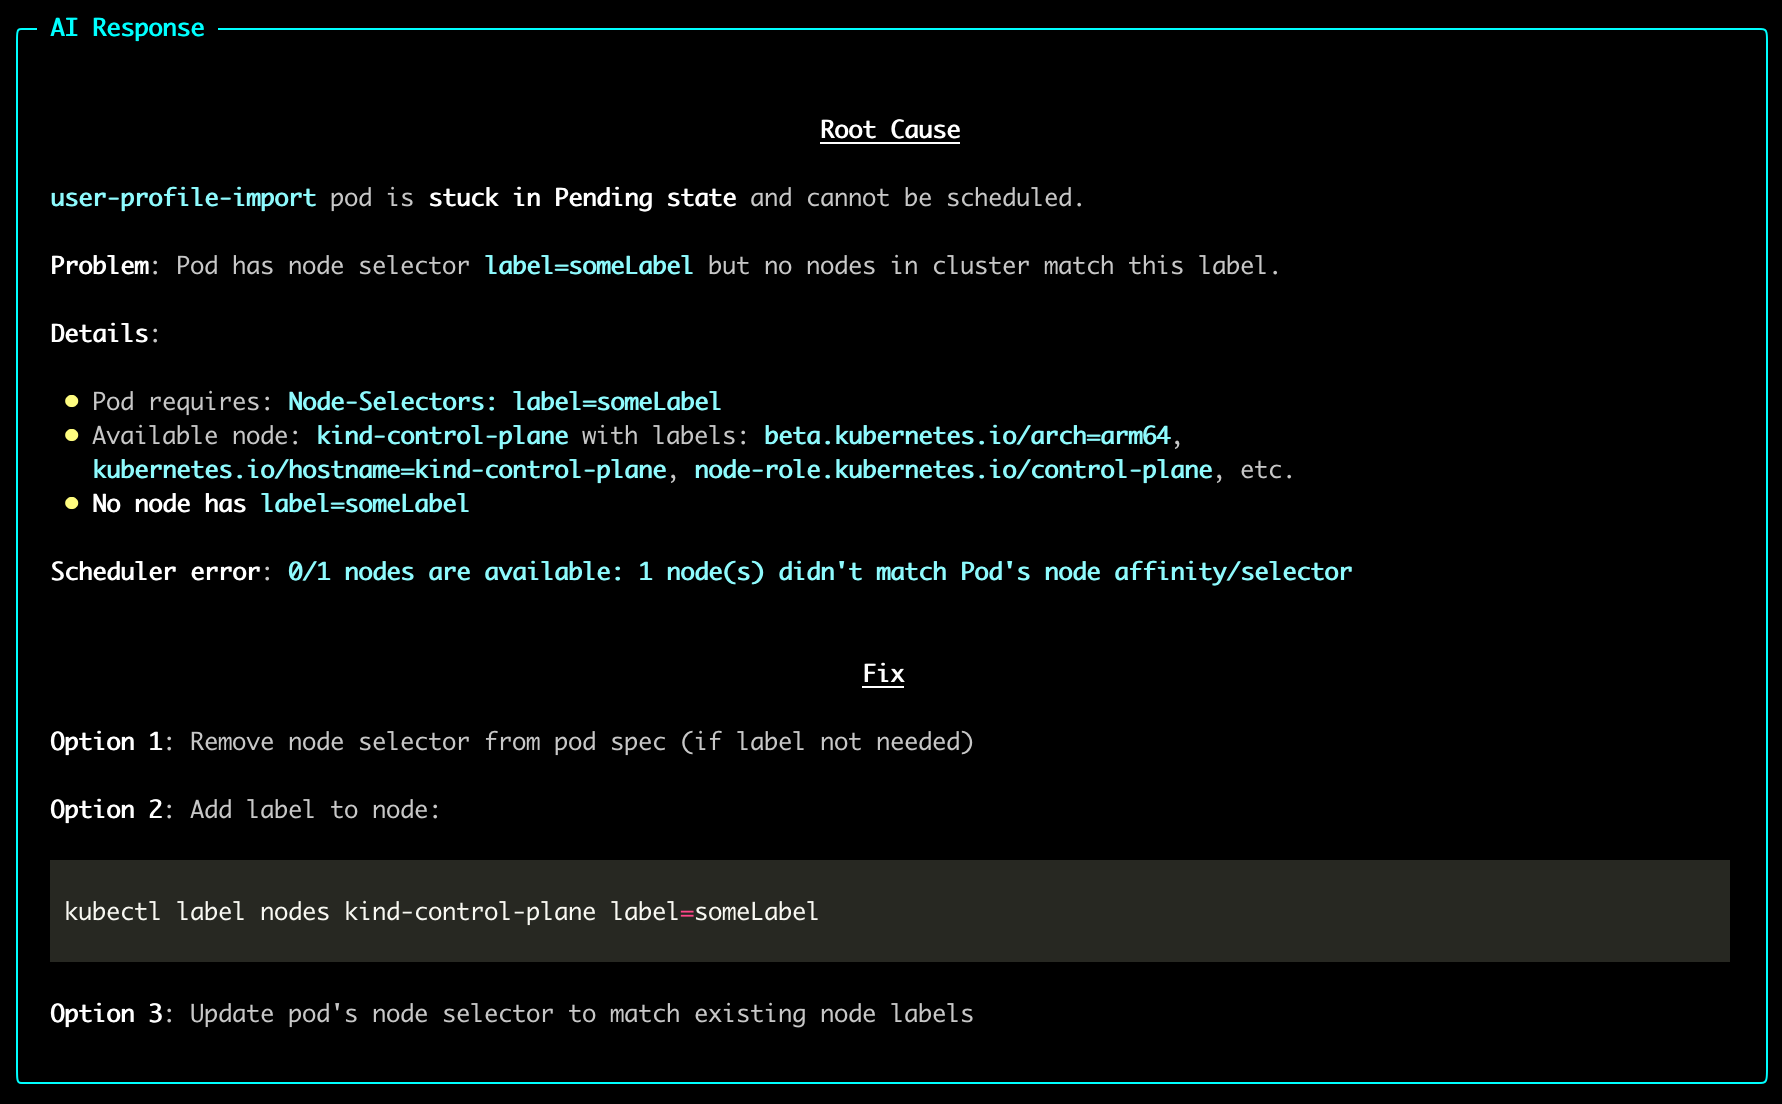Click the "Option 3" fix label

point(106,1014)
